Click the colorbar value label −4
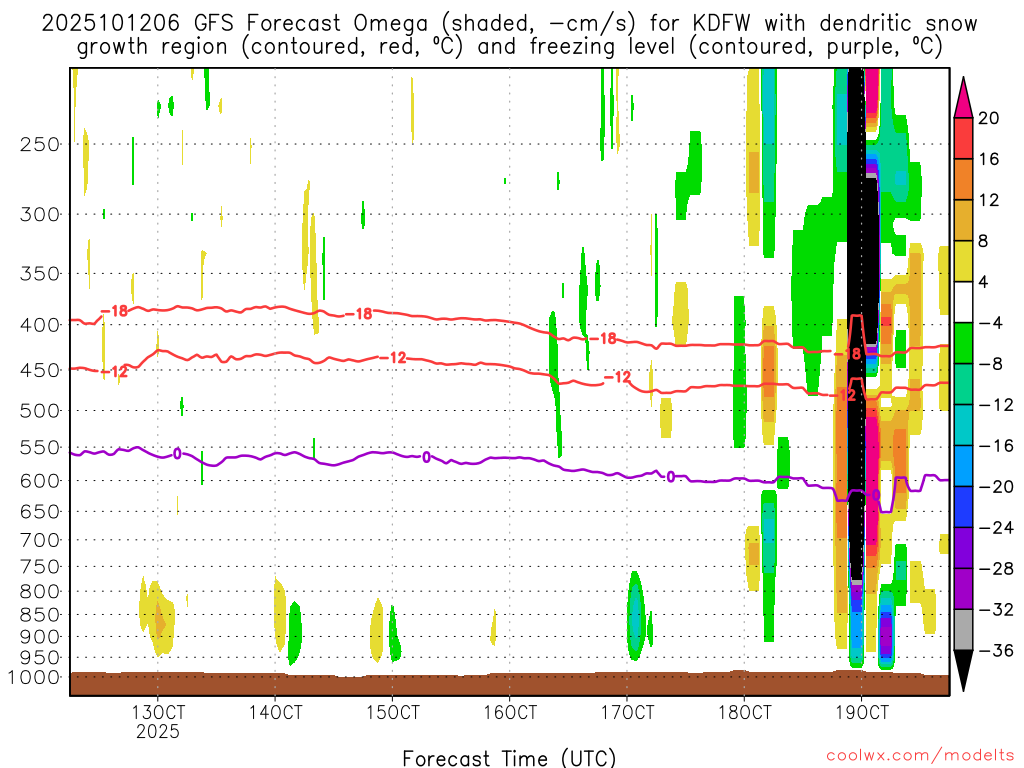The height and width of the screenshot is (768, 1024). 990,323
